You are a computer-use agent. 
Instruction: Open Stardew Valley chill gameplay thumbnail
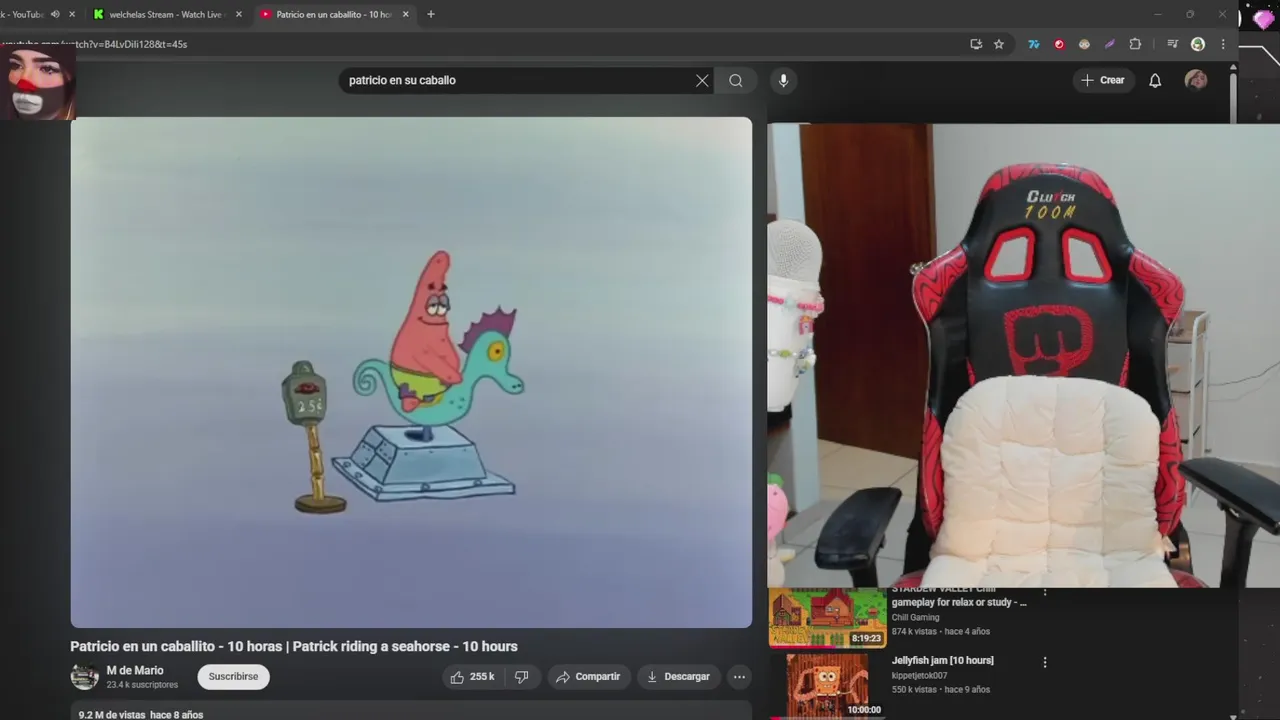coord(827,618)
